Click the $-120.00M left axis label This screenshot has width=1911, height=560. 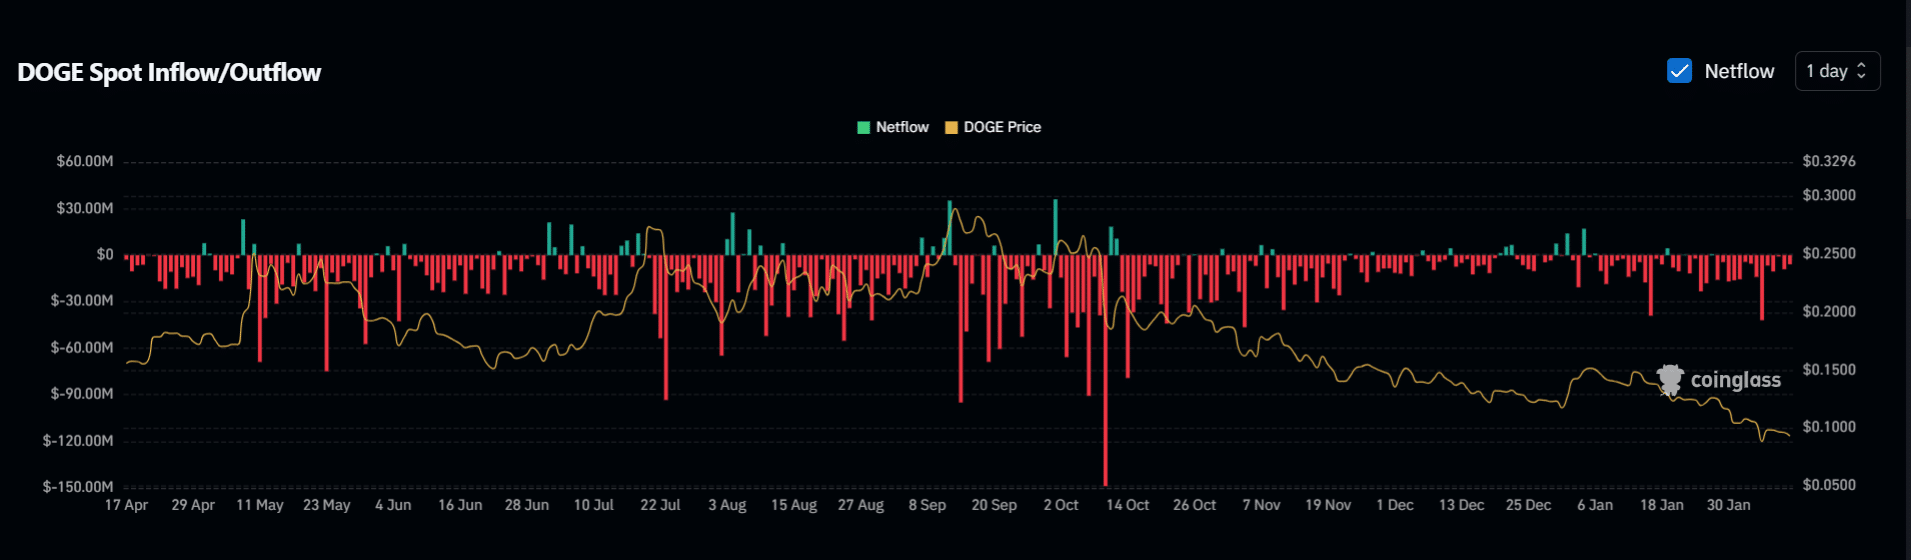pyautogui.click(x=78, y=440)
